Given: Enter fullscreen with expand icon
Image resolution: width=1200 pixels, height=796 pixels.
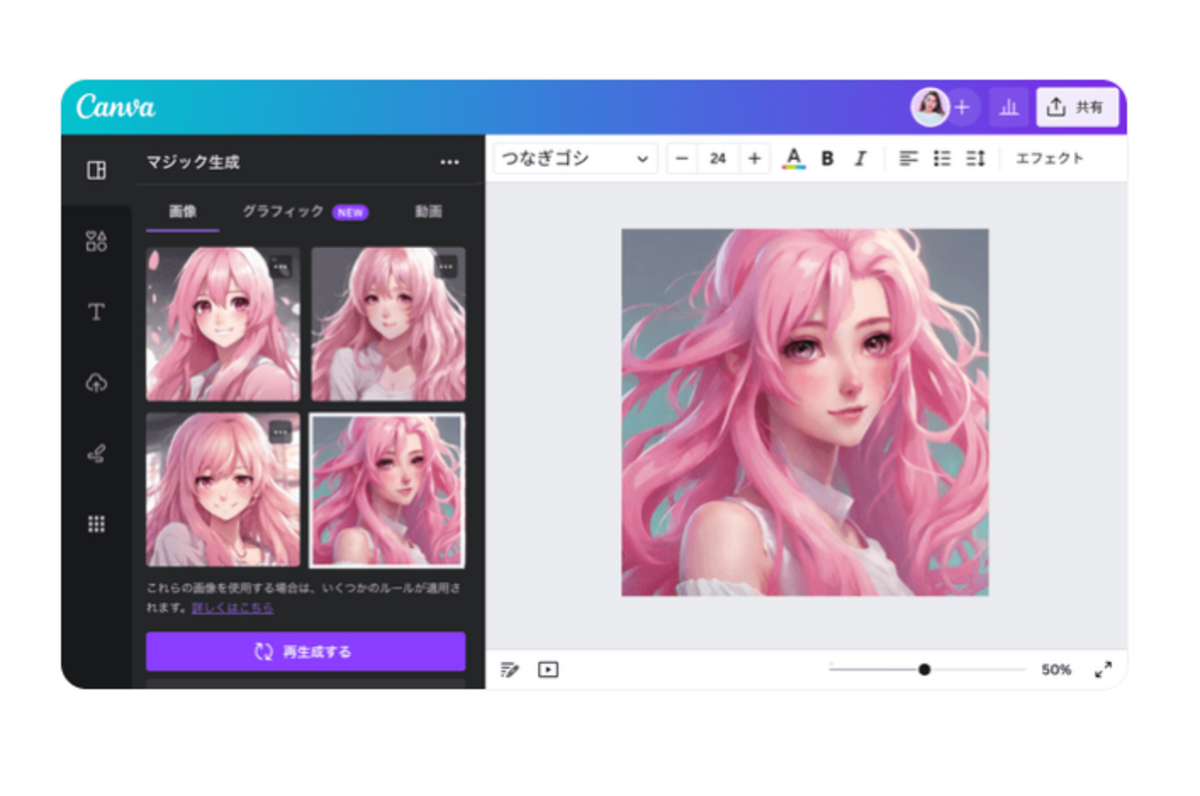Looking at the screenshot, I should (x=1103, y=670).
